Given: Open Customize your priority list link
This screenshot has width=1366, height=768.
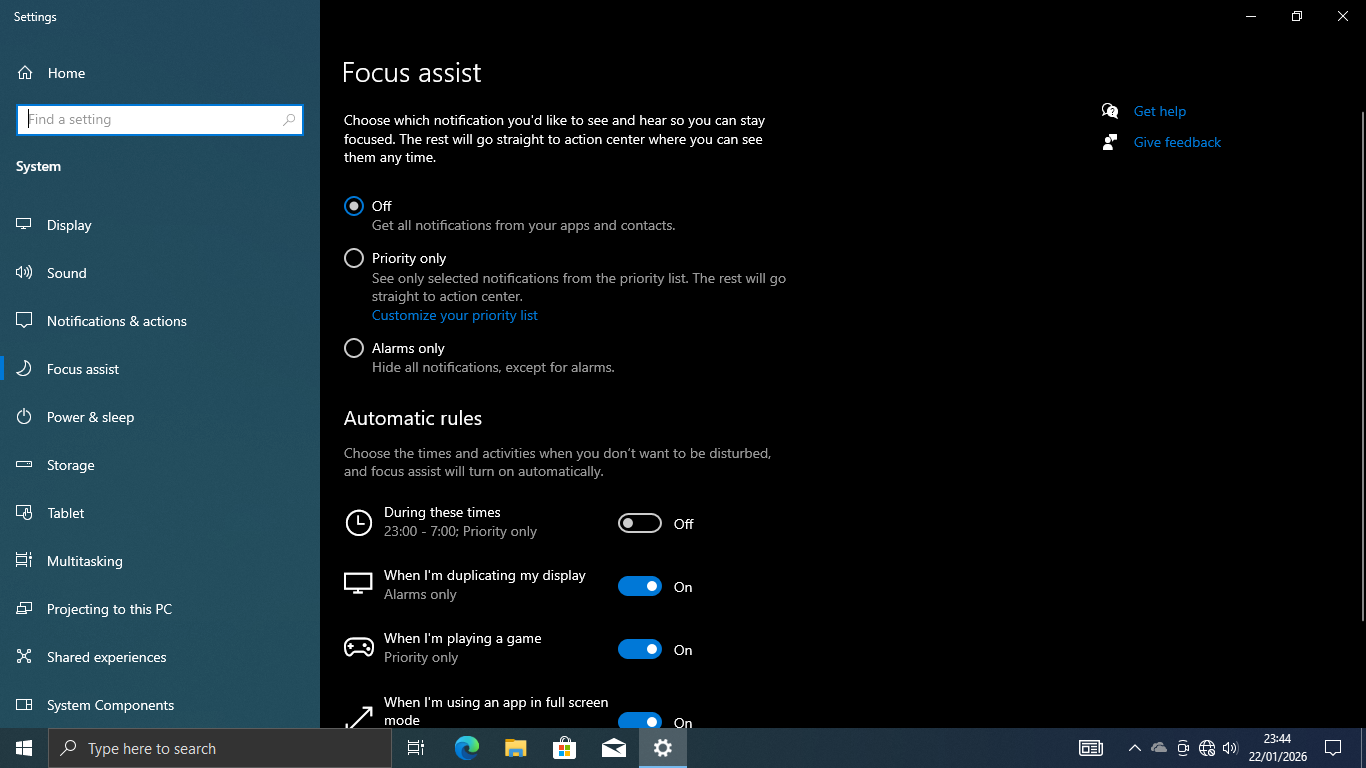Looking at the screenshot, I should coord(454,315).
